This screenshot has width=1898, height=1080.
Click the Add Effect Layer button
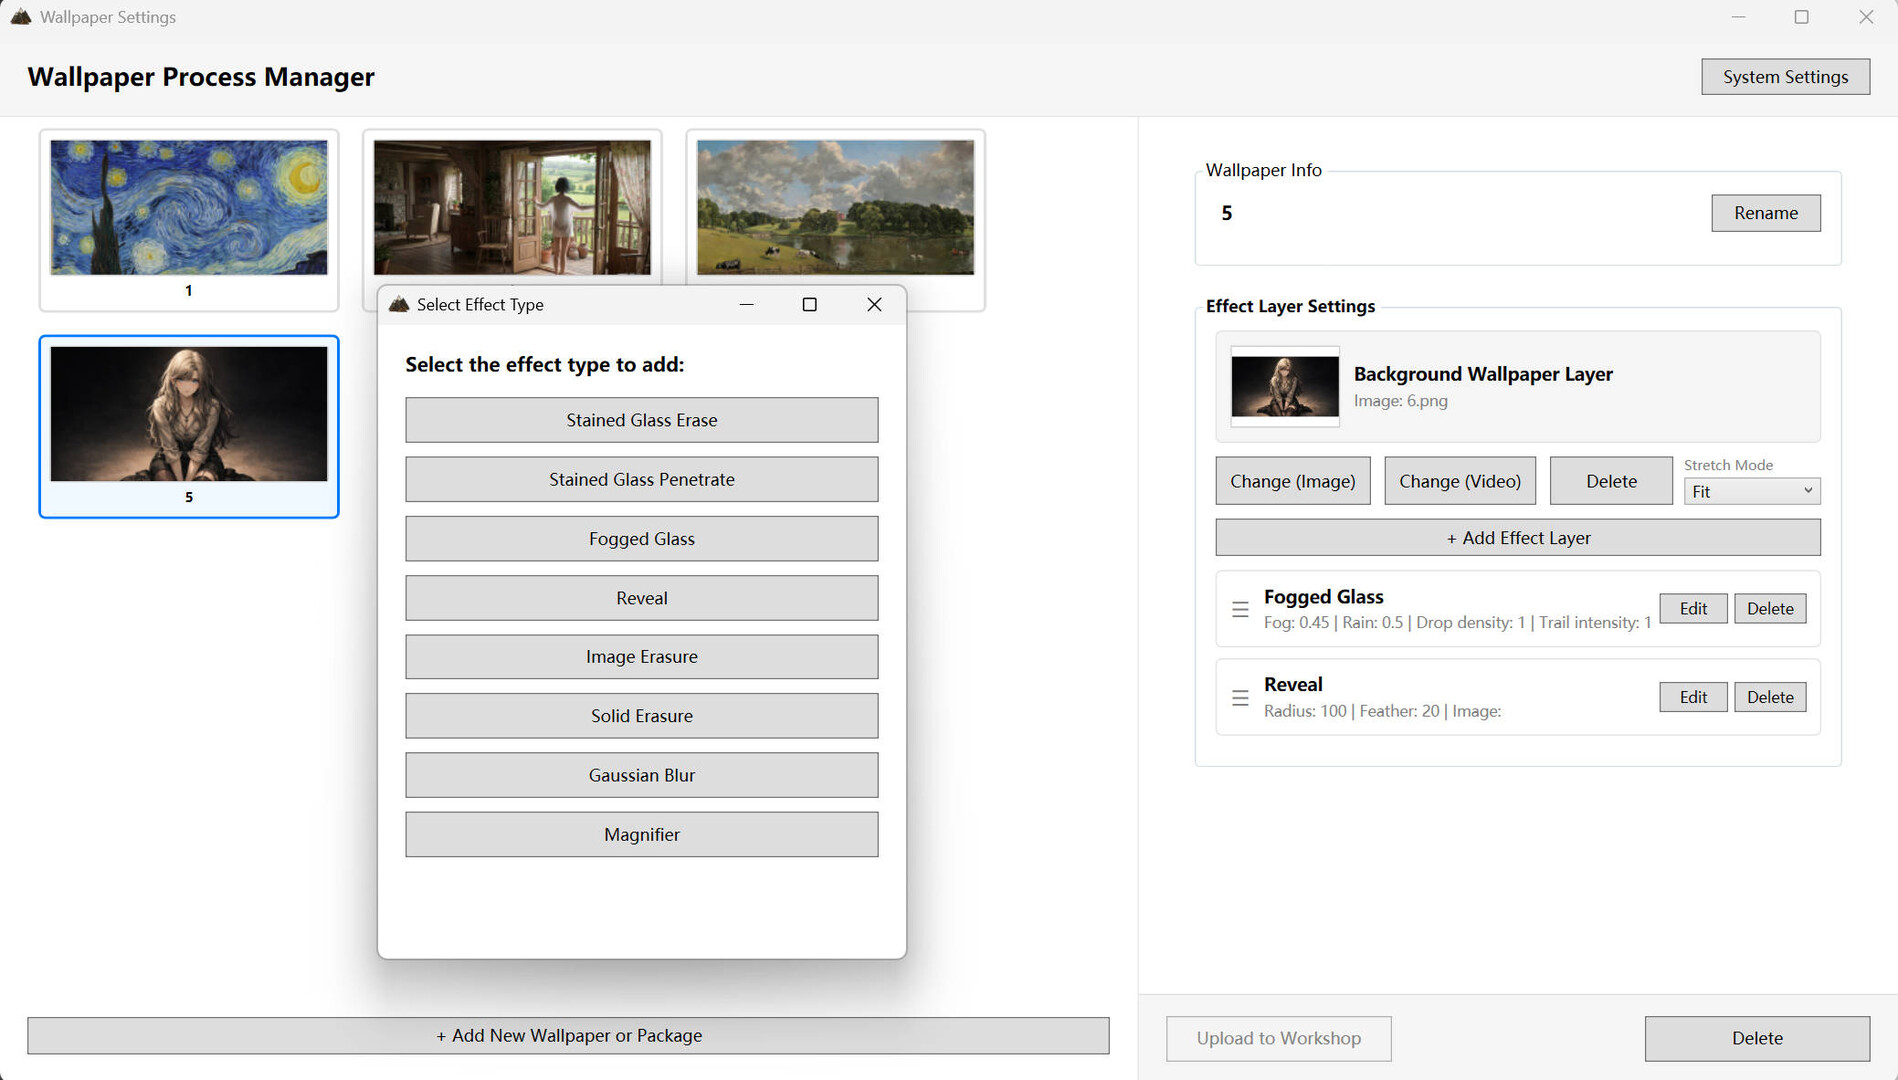point(1517,537)
